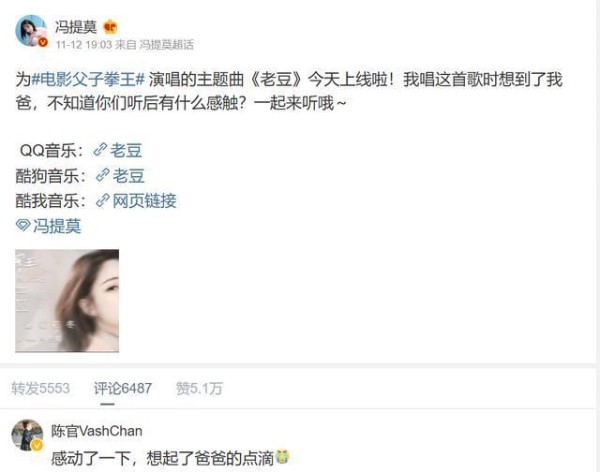Viewport: 600px width, 472px height.
Task: Click the verified V badge on 冯提莫's avatar
Action: [x=43, y=42]
